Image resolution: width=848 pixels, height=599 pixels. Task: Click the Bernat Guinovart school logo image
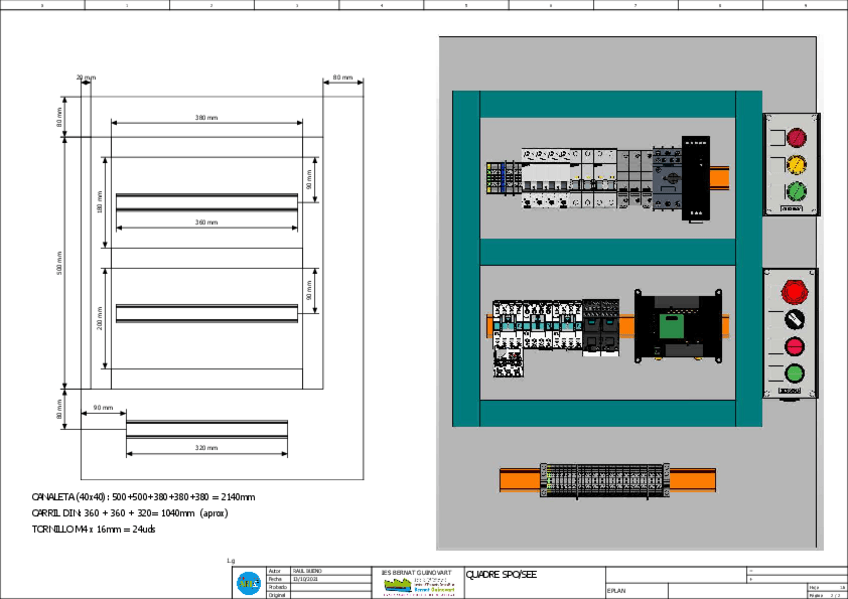coord(419,586)
